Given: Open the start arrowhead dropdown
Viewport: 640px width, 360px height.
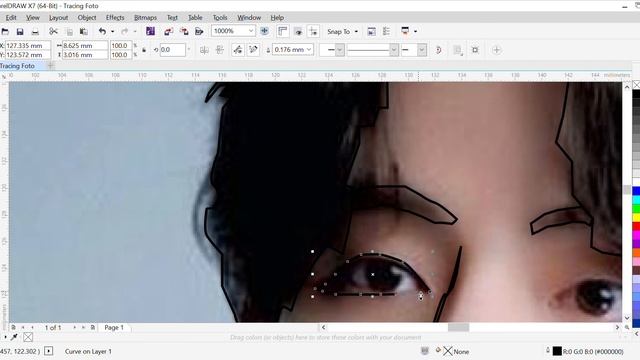Looking at the screenshot, I should 340,50.
